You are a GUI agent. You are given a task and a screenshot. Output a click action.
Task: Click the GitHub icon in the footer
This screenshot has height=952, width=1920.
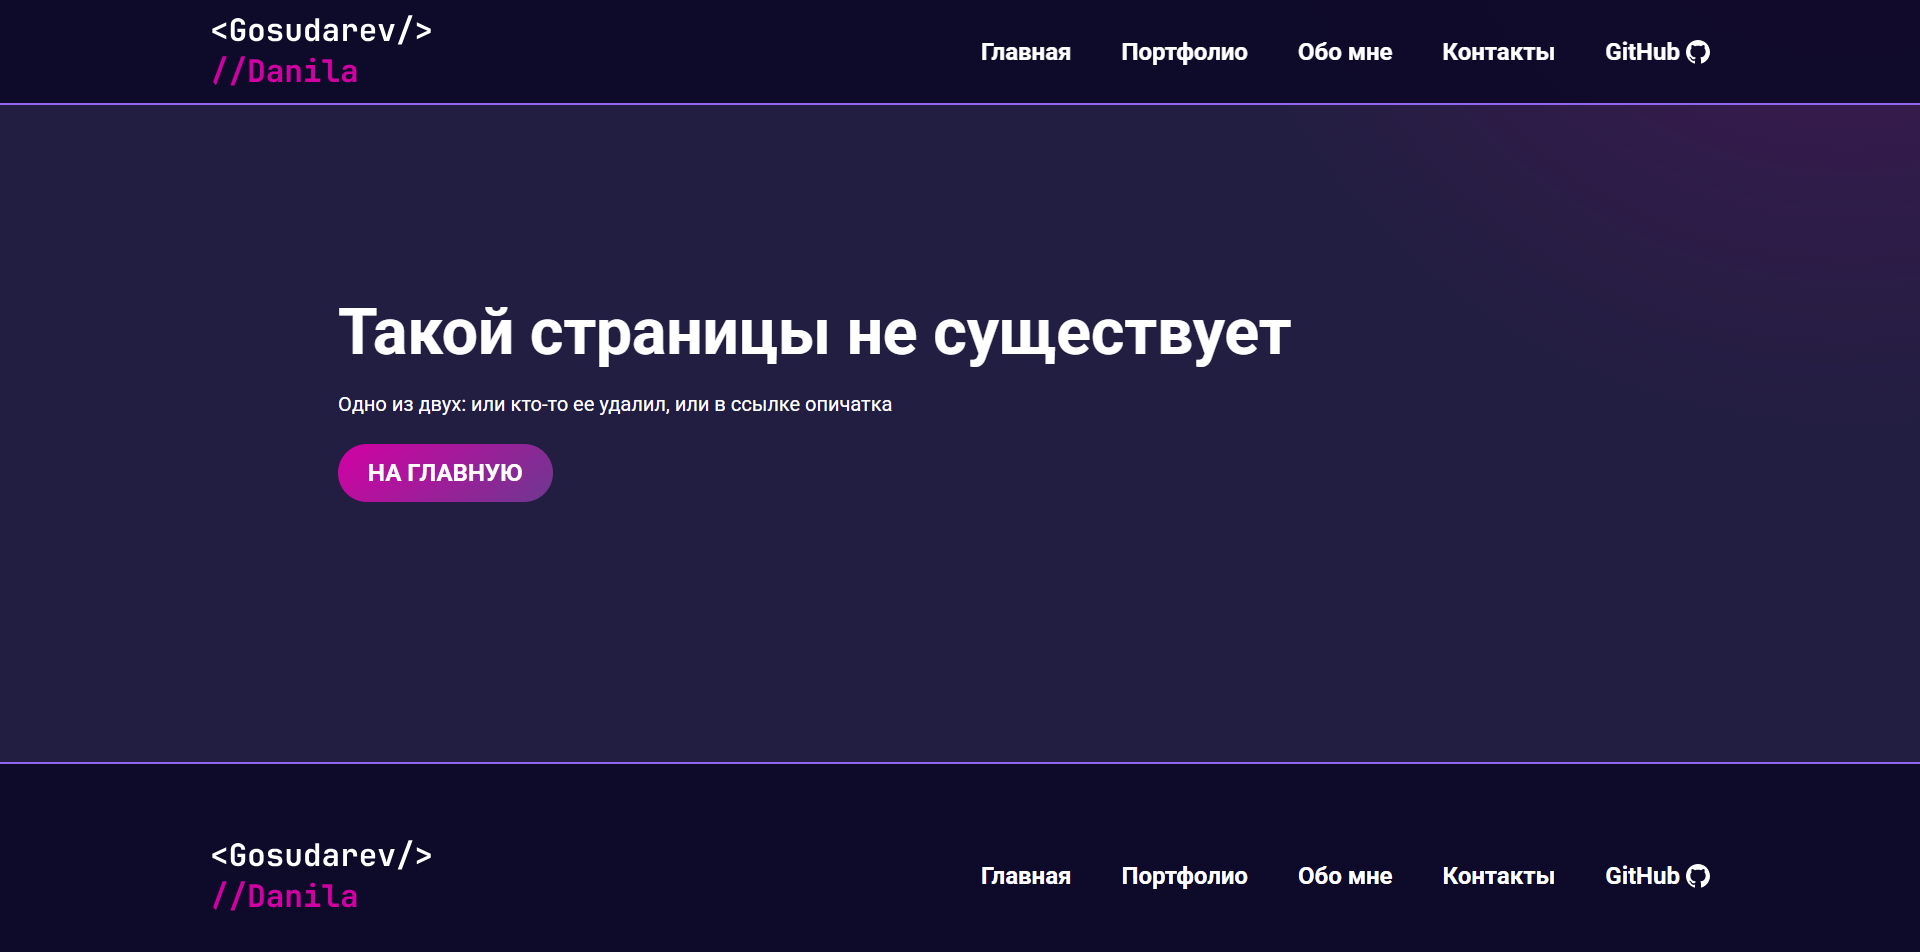(1698, 875)
